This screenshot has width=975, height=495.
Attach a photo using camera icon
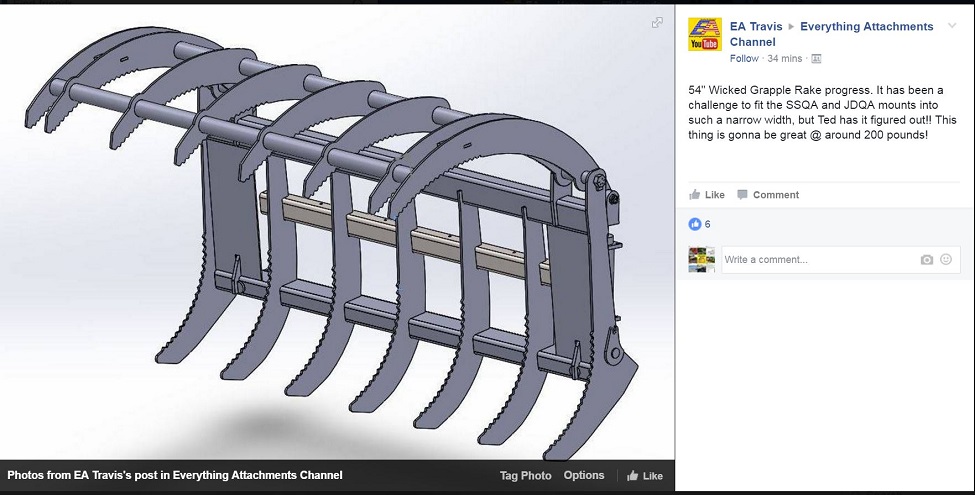[x=927, y=260]
